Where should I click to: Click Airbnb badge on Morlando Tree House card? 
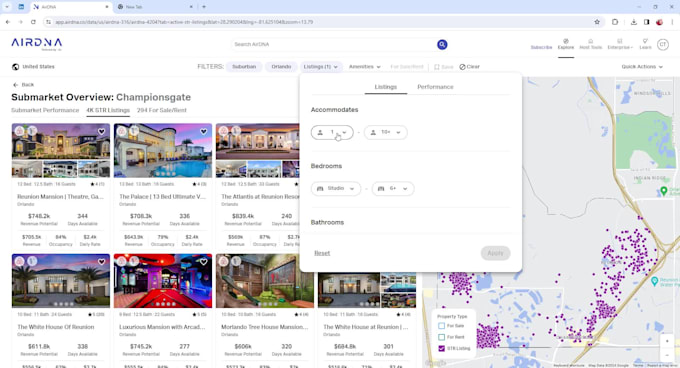pos(223,261)
